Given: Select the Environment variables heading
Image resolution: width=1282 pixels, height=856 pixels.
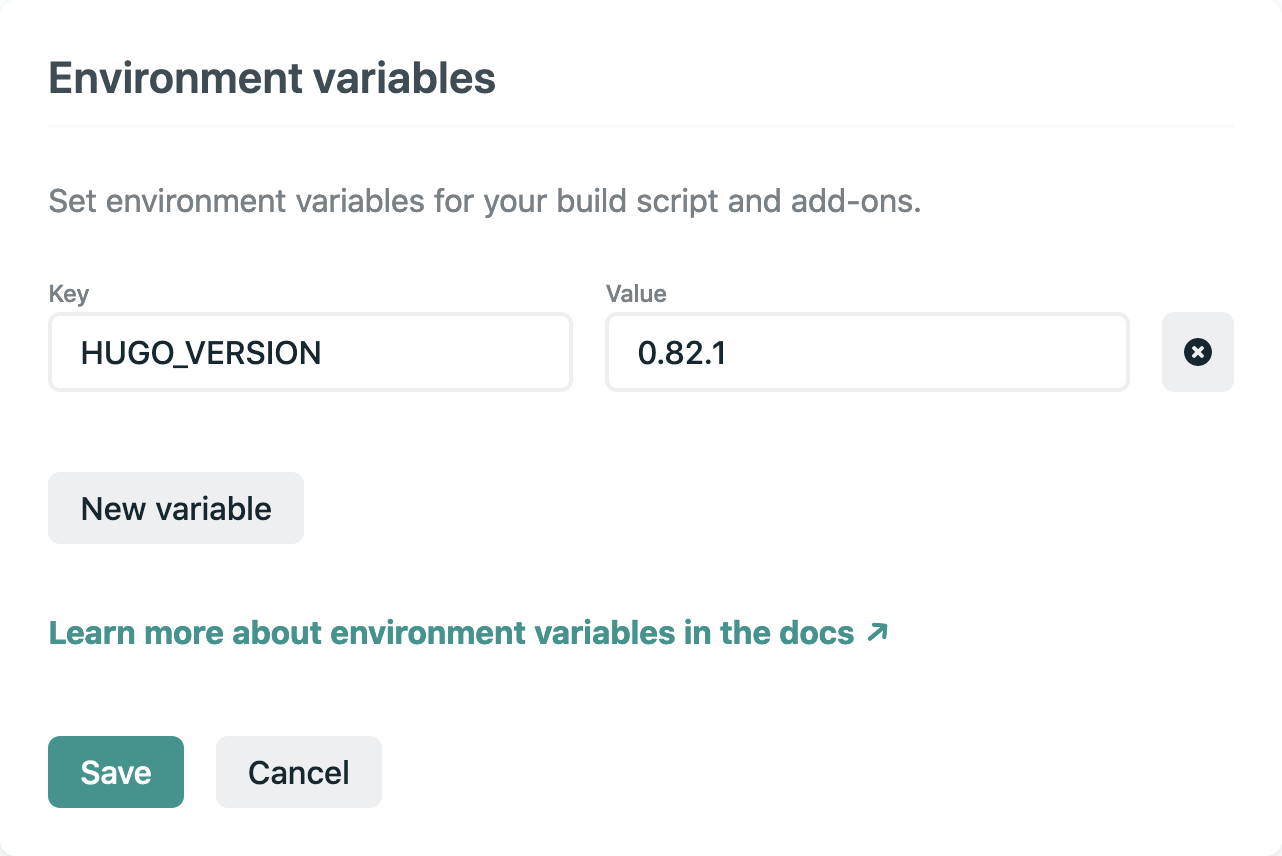Looking at the screenshot, I should pyautogui.click(x=272, y=78).
